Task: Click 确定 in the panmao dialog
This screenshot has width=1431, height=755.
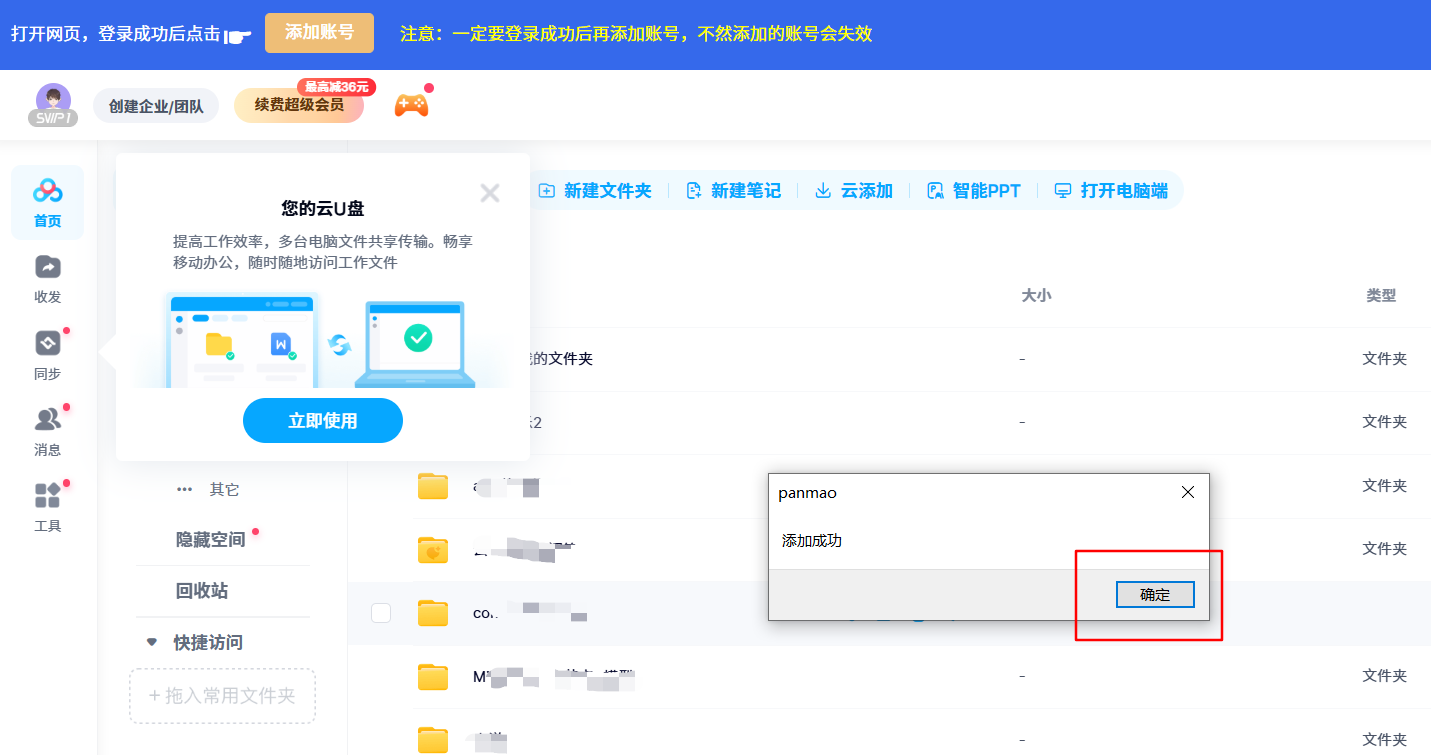Action: pyautogui.click(x=1154, y=594)
